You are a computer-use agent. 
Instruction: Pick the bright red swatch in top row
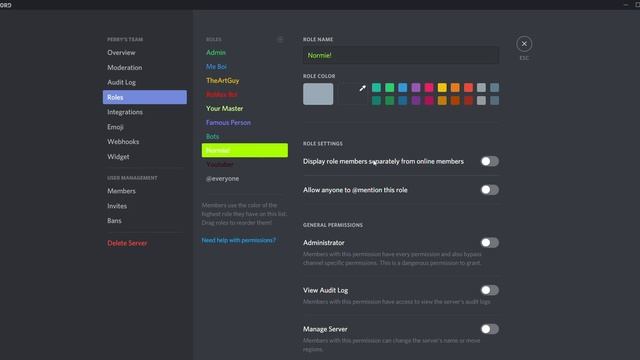468,87
